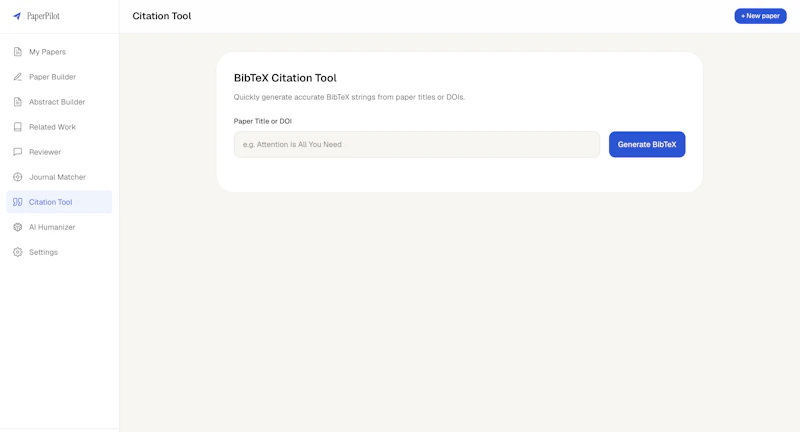
Task: Click the Citation Tool quote icon
Action: pyautogui.click(x=17, y=202)
